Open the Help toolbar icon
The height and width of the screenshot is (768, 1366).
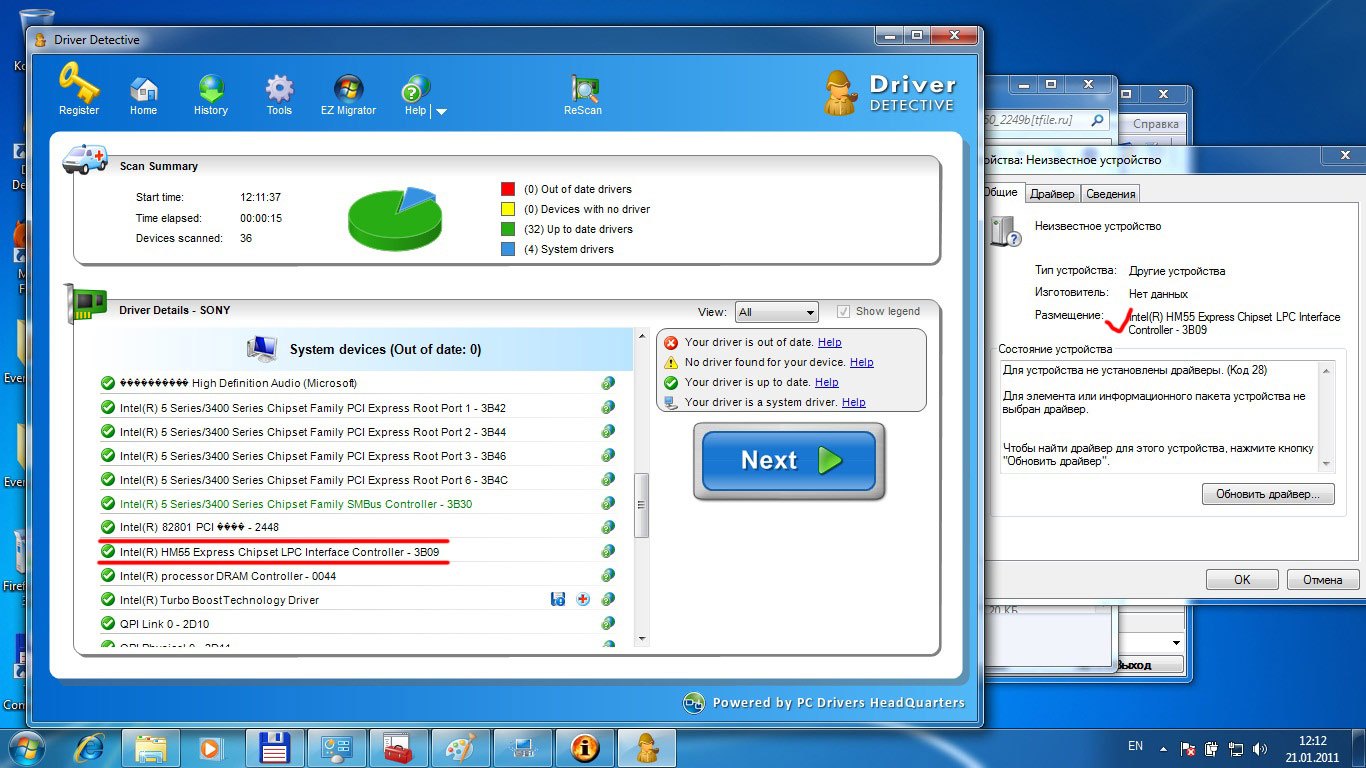pos(416,96)
